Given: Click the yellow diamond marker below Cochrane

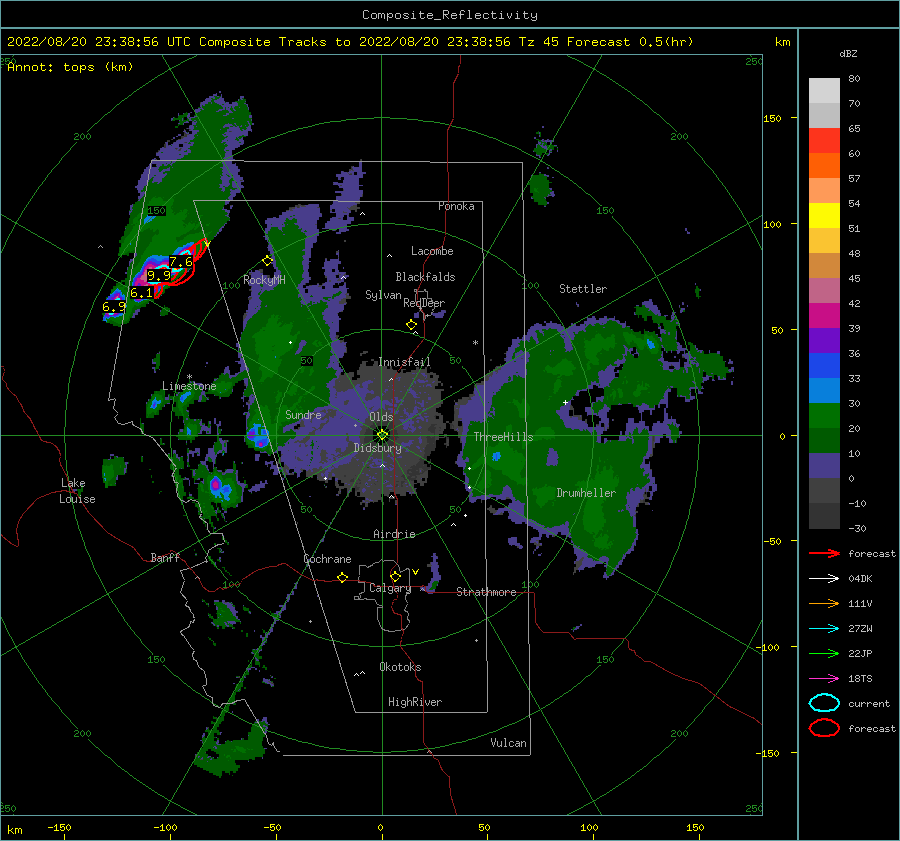Looking at the screenshot, I should click(x=342, y=577).
